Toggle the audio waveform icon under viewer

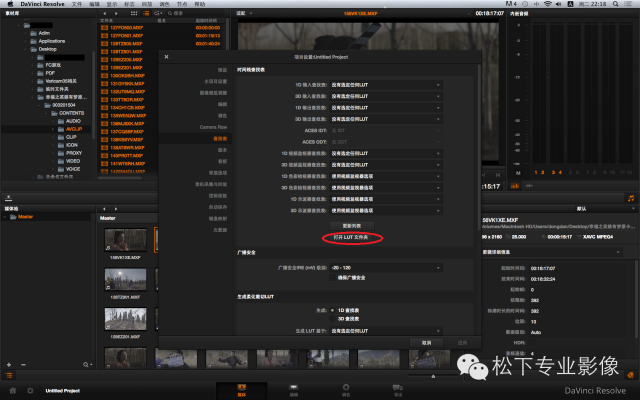[x=529, y=186]
